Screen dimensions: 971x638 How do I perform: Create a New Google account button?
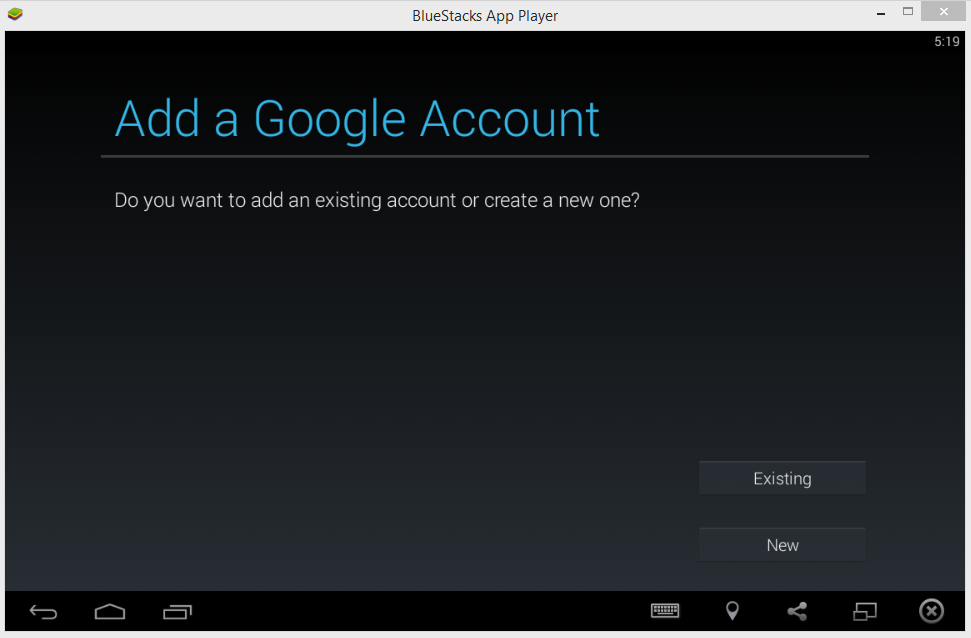(x=782, y=544)
